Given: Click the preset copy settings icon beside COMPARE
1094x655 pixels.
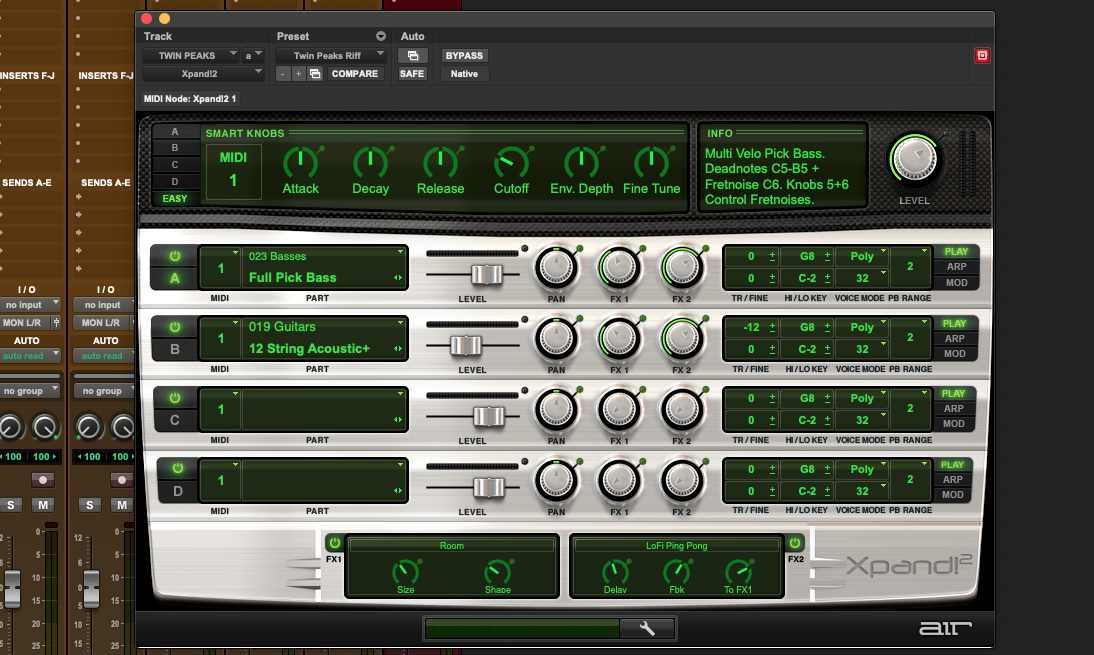Looking at the screenshot, I should coord(315,73).
